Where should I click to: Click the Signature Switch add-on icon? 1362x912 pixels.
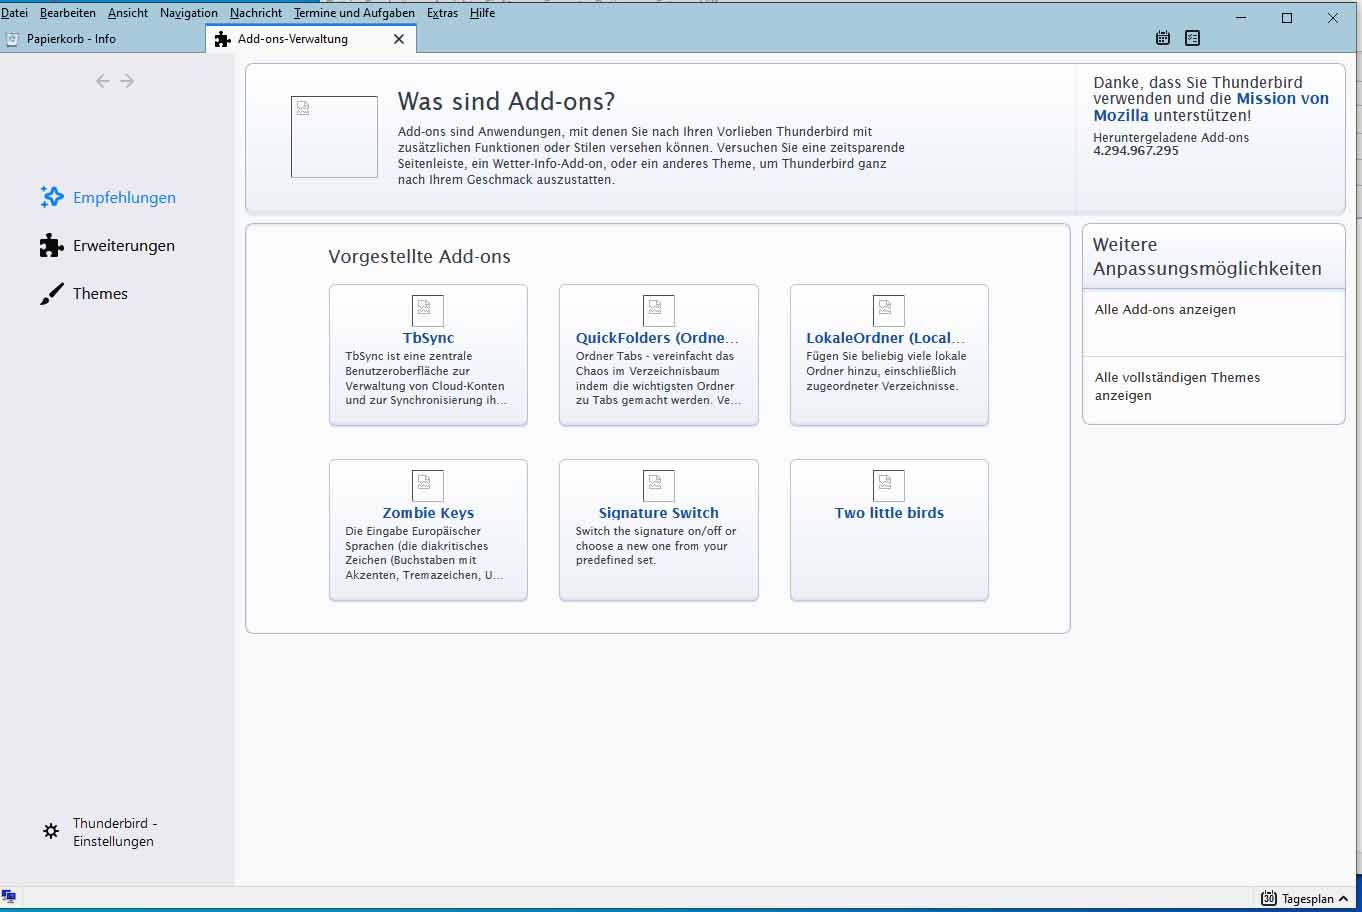(658, 485)
